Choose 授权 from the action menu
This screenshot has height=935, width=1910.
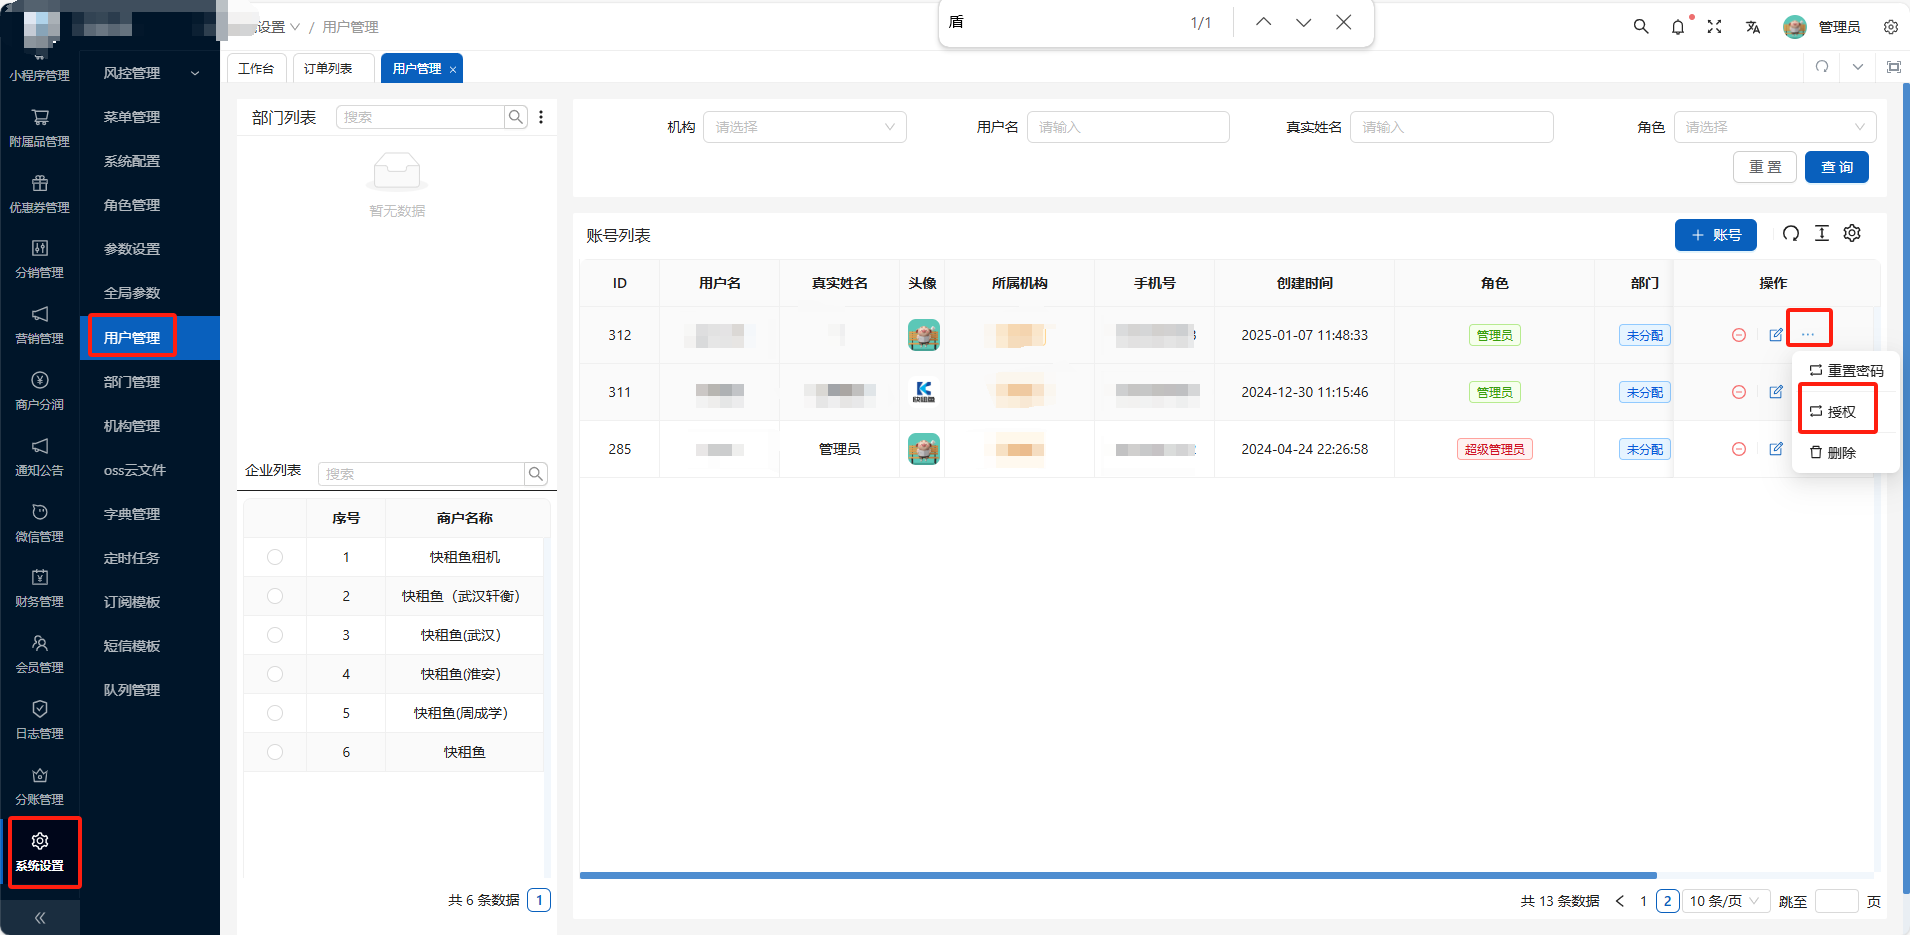pyautogui.click(x=1834, y=411)
